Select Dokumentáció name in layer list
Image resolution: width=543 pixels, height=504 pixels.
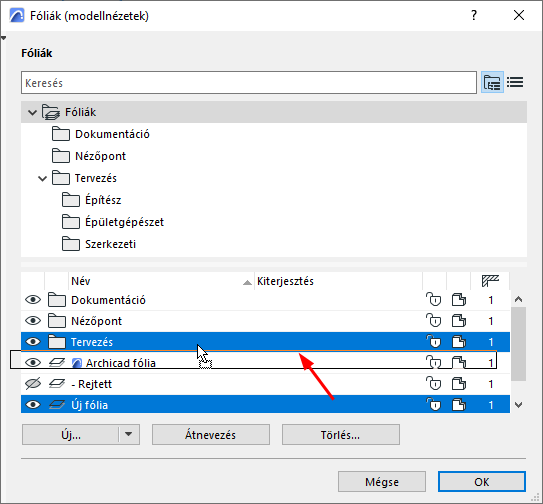[x=108, y=300]
